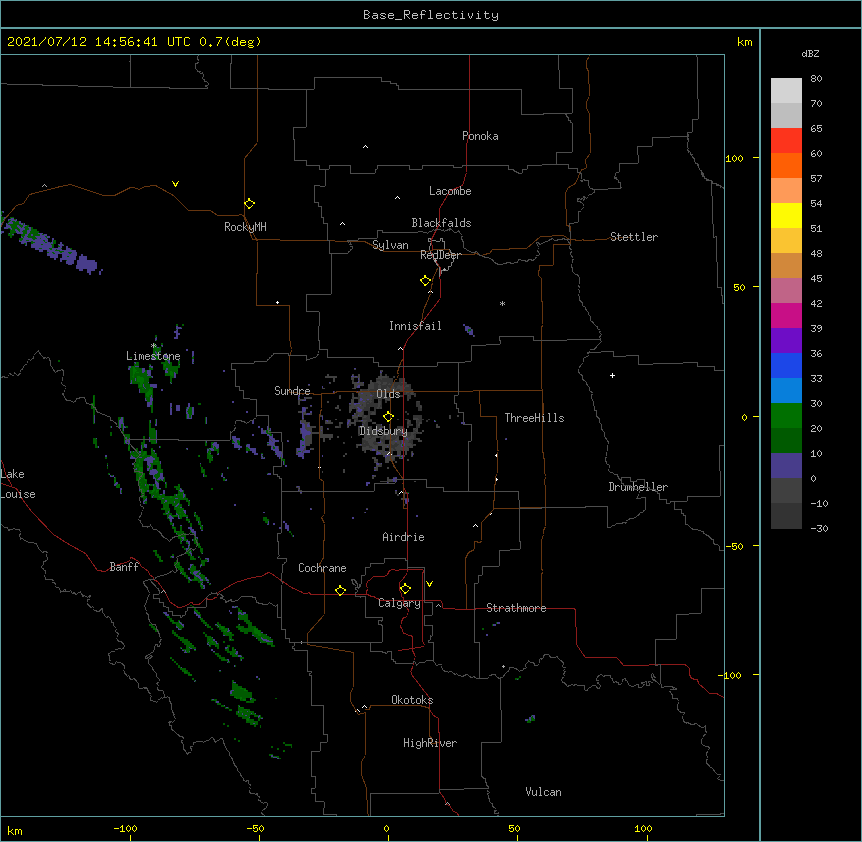Click the RedDeer city label
Viewport: 862px width, 842px height.
[440, 255]
